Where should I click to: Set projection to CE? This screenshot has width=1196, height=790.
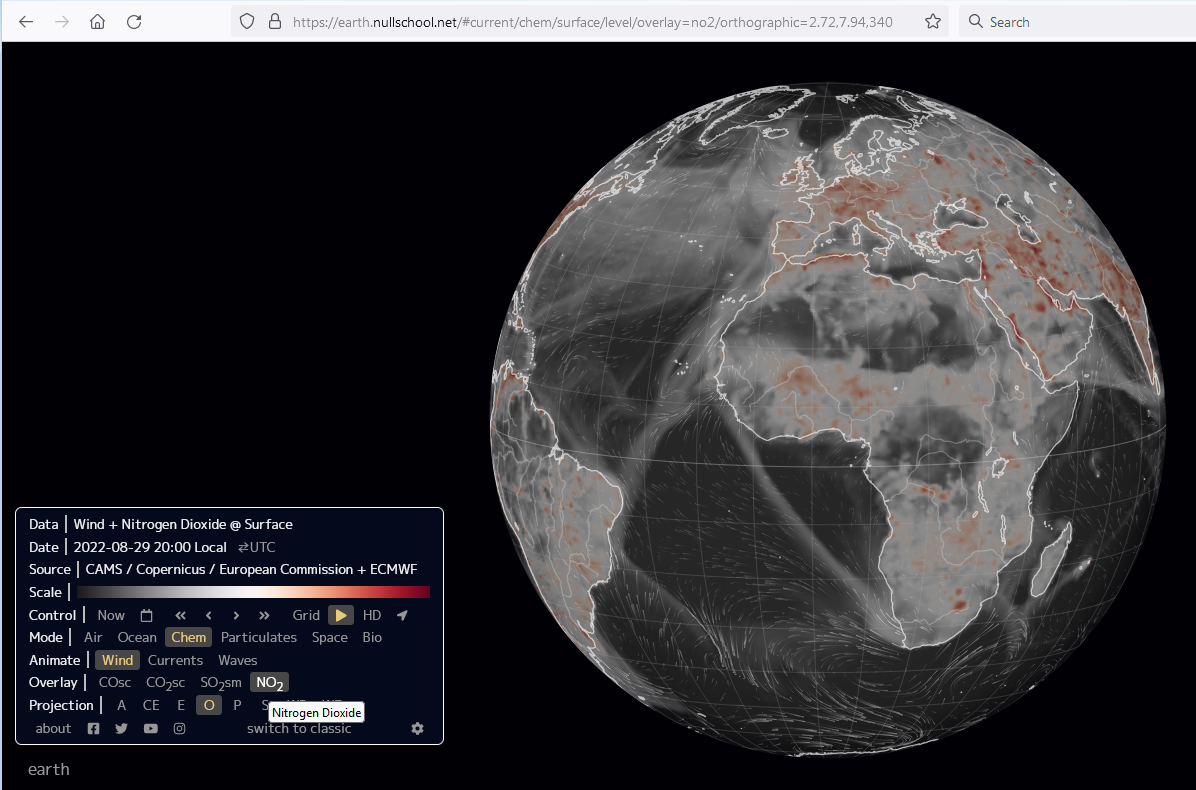[151, 705]
